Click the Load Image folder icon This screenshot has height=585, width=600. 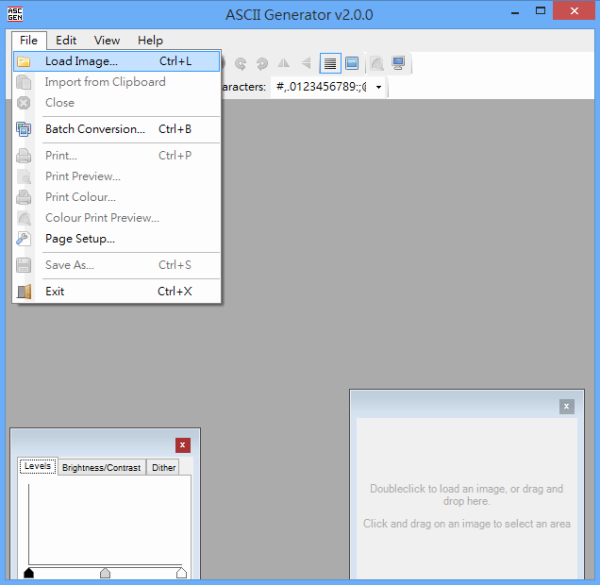[x=24, y=62]
